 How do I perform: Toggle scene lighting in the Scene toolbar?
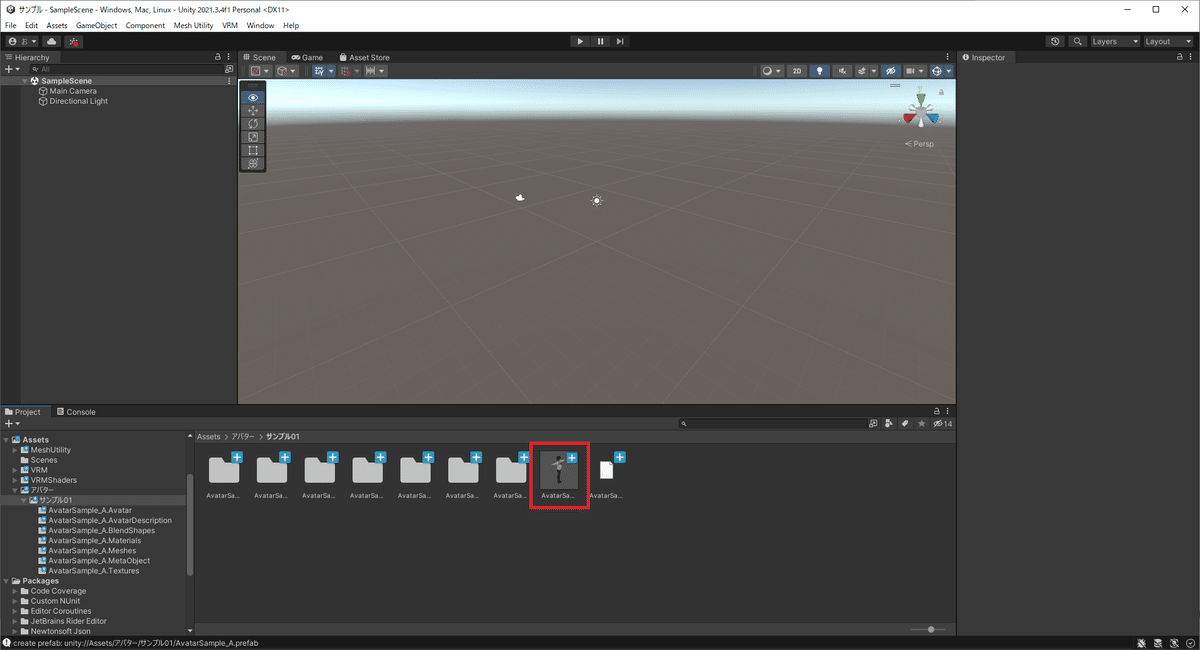pos(819,71)
